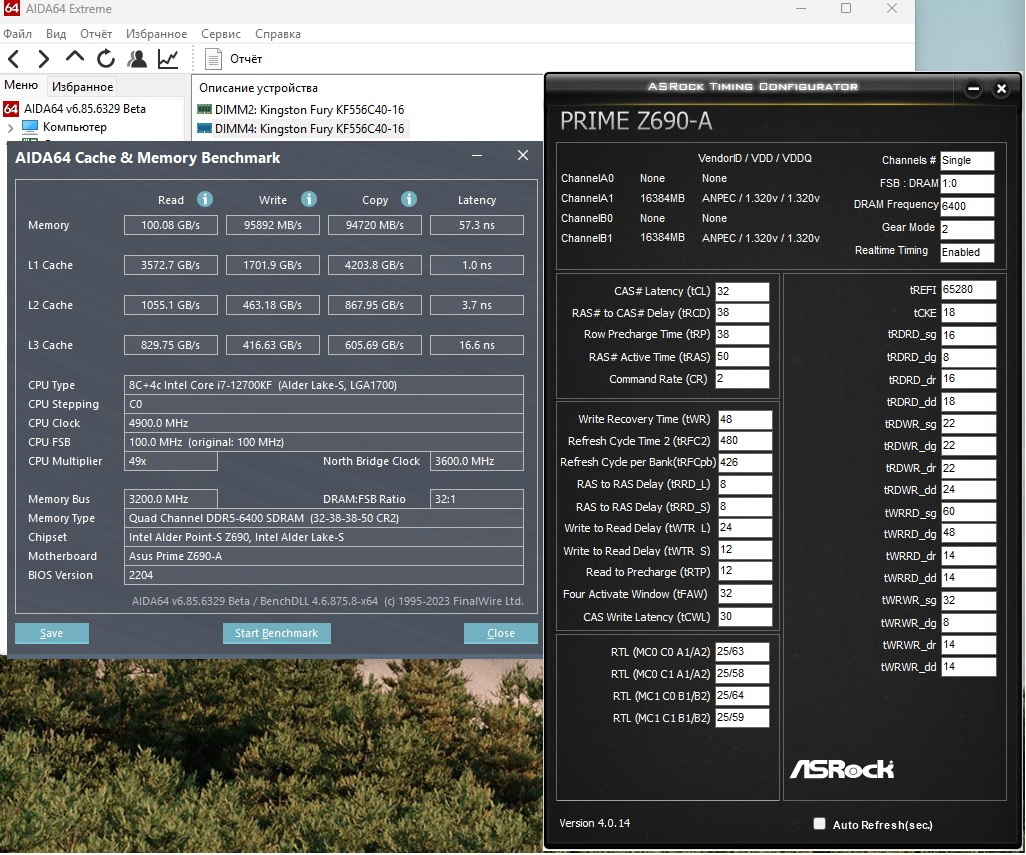Go forward with the right arrow toolbar icon

pos(43,59)
